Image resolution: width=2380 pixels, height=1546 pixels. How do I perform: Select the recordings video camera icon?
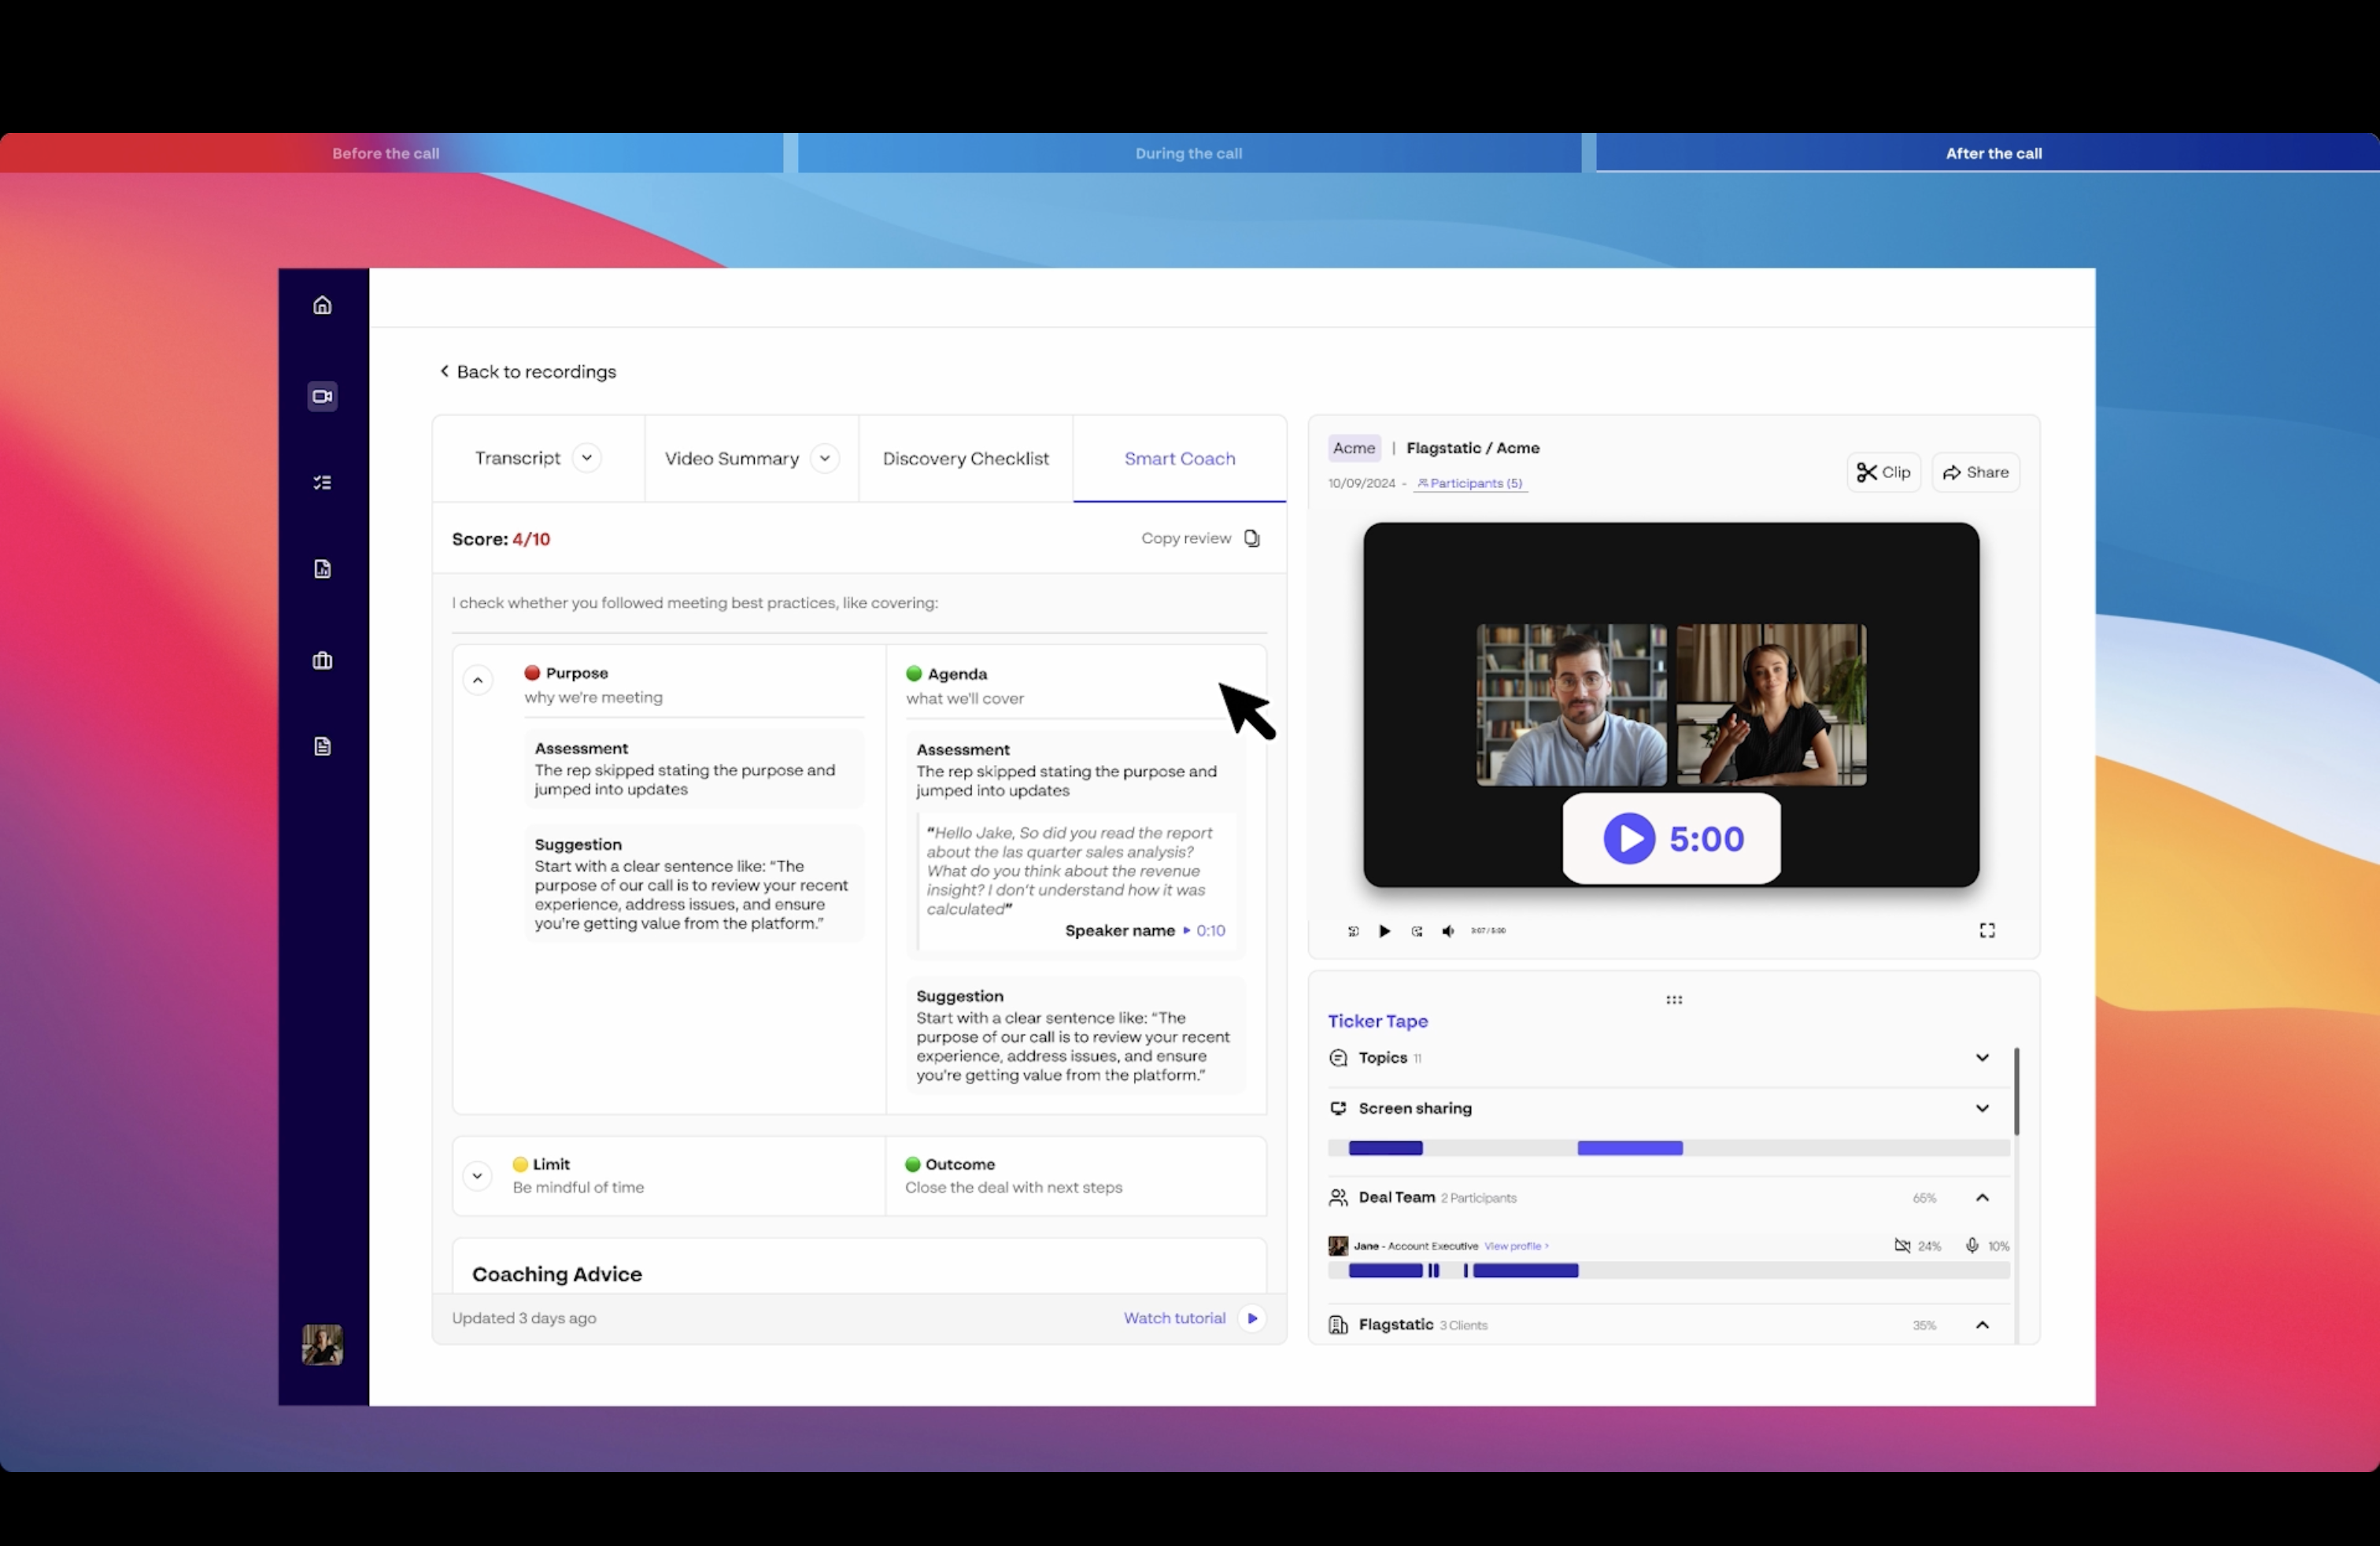click(x=322, y=396)
